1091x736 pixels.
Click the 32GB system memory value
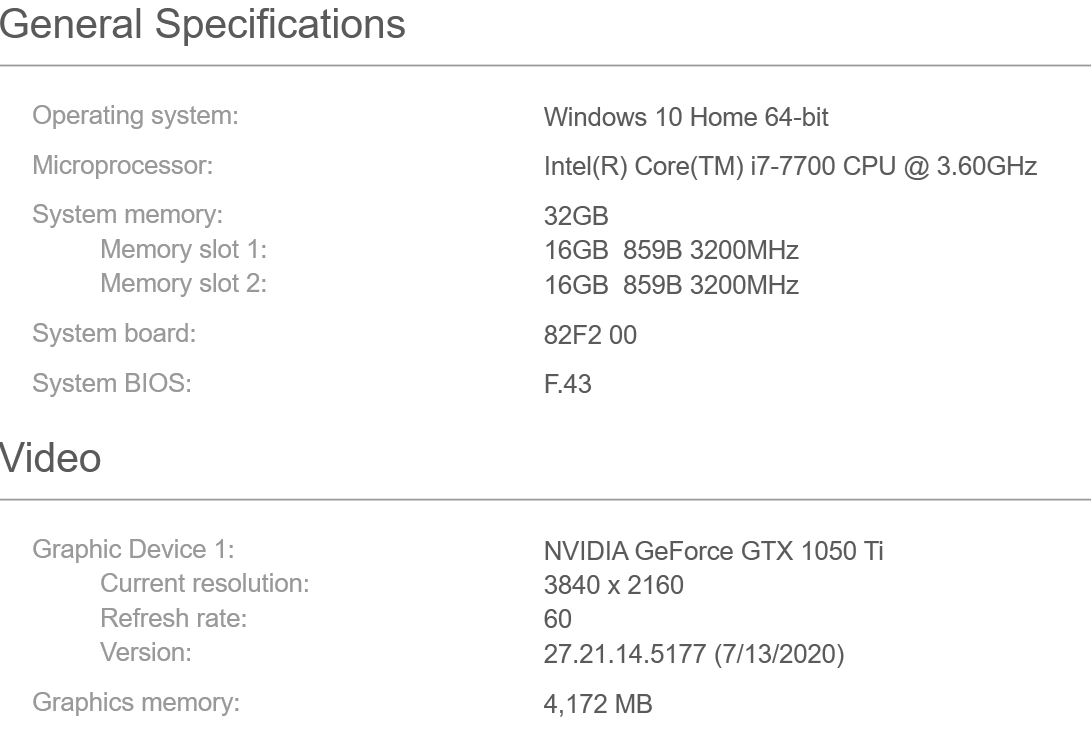click(576, 216)
